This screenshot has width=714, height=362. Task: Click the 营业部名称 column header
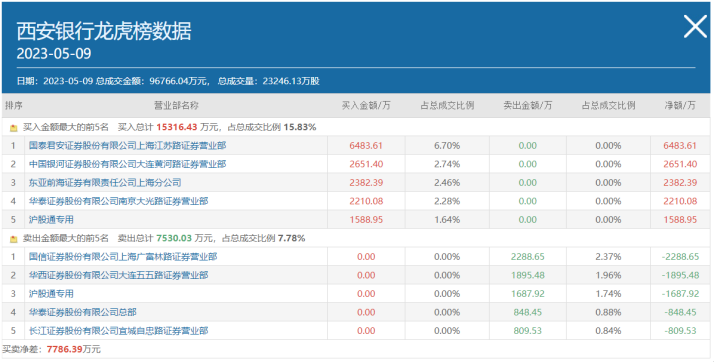click(x=177, y=105)
